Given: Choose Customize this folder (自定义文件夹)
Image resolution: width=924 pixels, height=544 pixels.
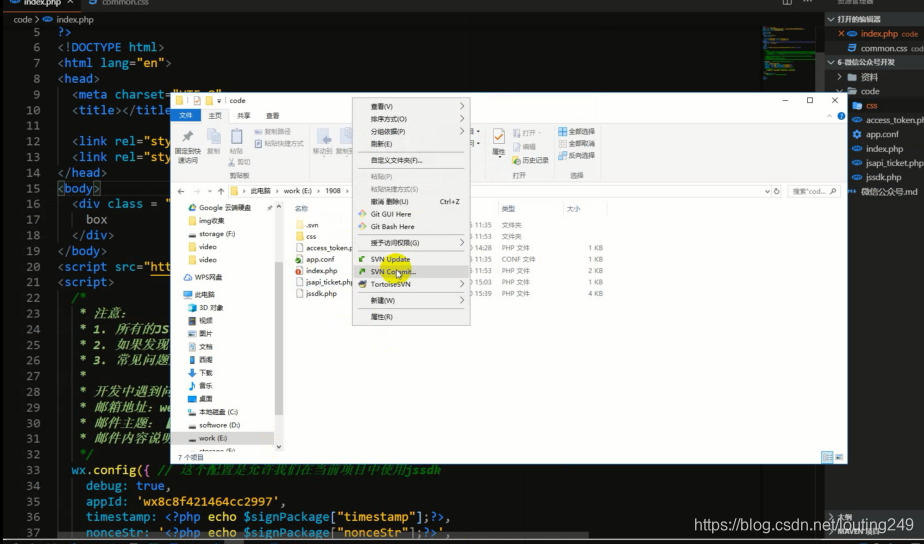Looking at the screenshot, I should [411, 160].
